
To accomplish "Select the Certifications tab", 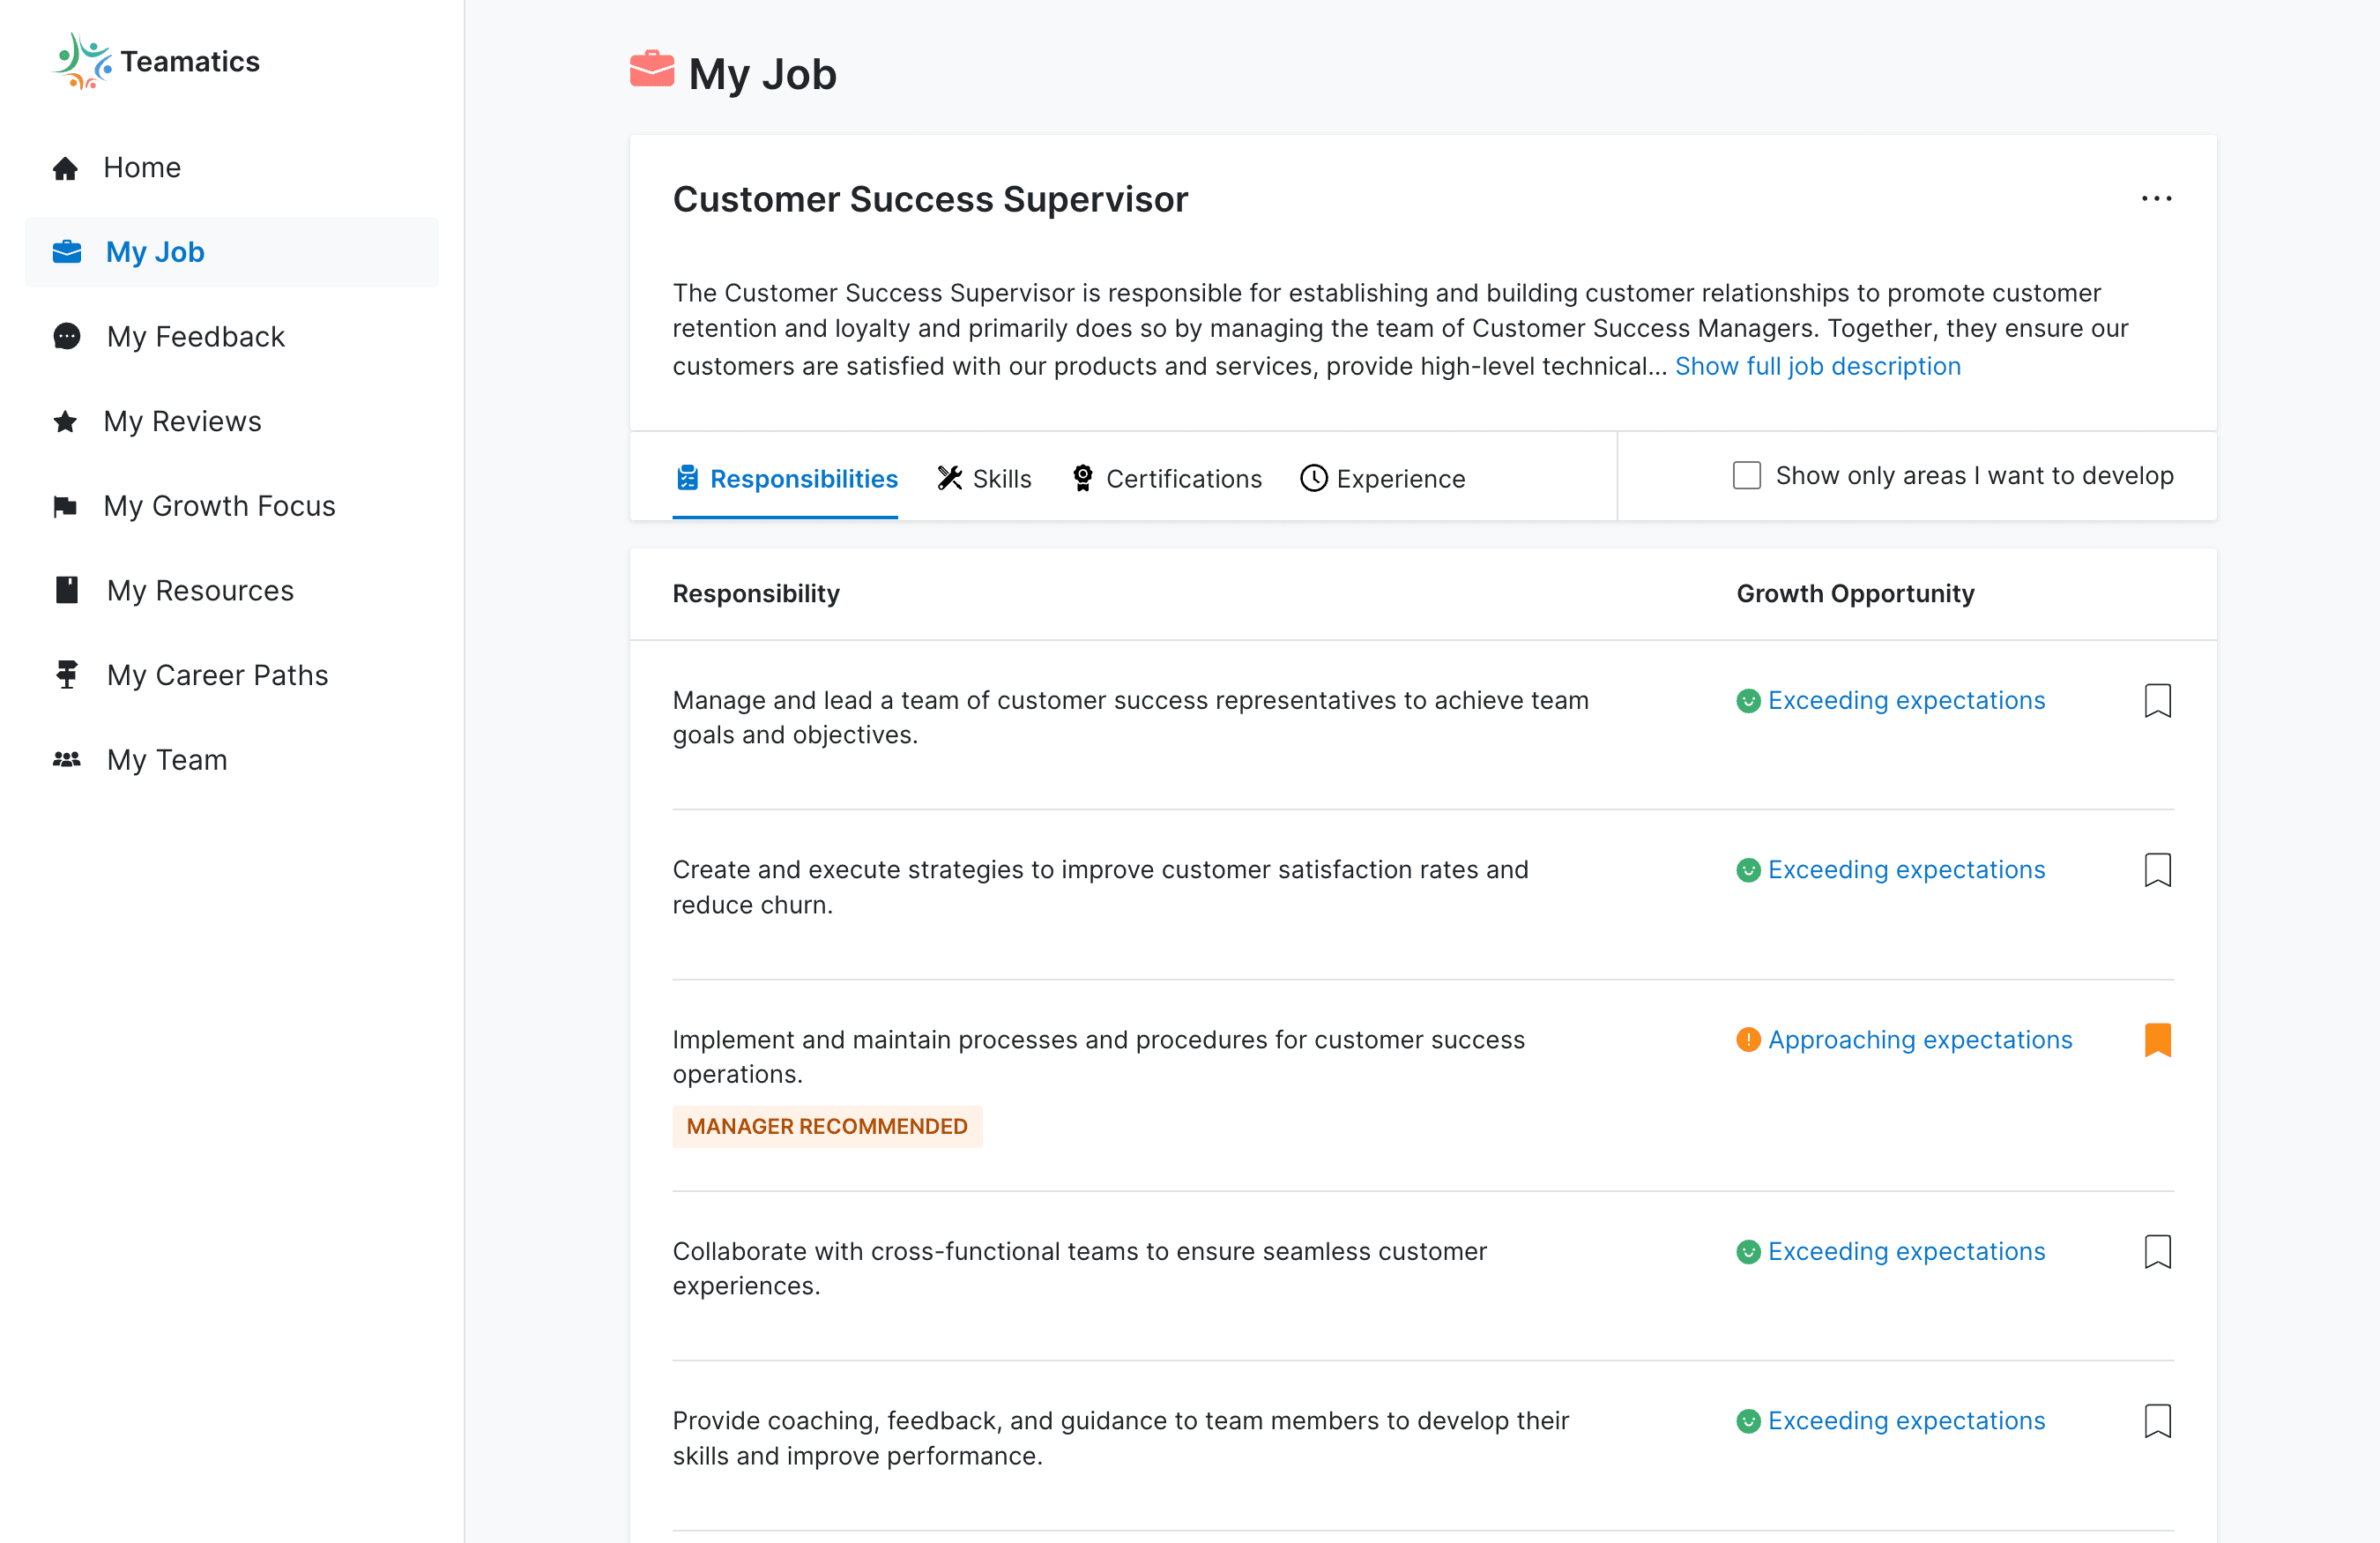I will tap(1165, 477).
